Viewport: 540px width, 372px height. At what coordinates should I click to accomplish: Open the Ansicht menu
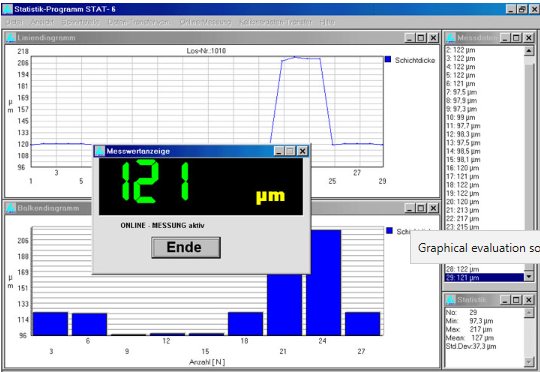pyautogui.click(x=42, y=22)
